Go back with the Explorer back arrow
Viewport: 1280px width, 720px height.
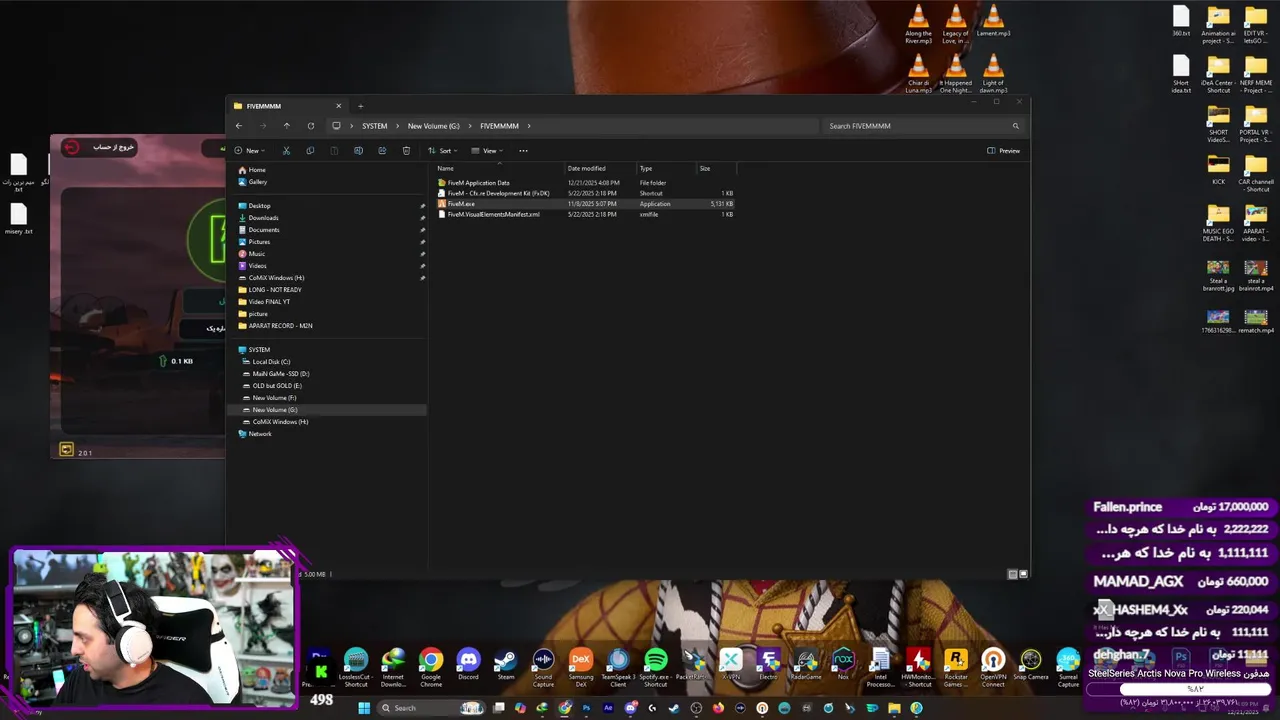(x=238, y=126)
